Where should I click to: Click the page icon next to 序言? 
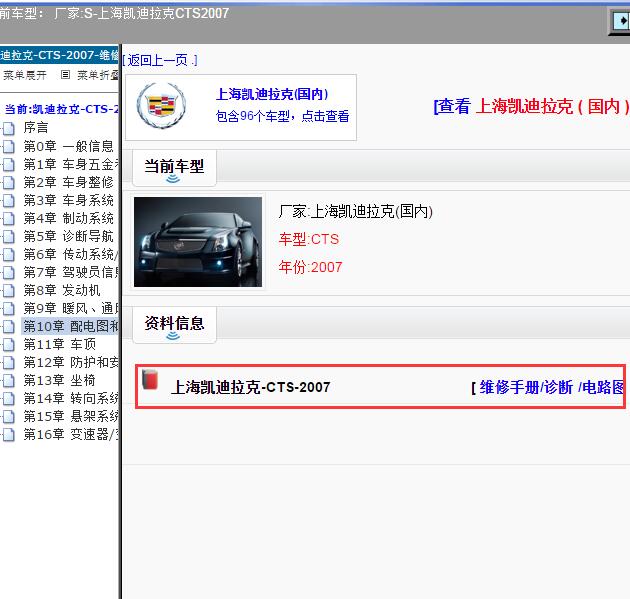point(9,128)
